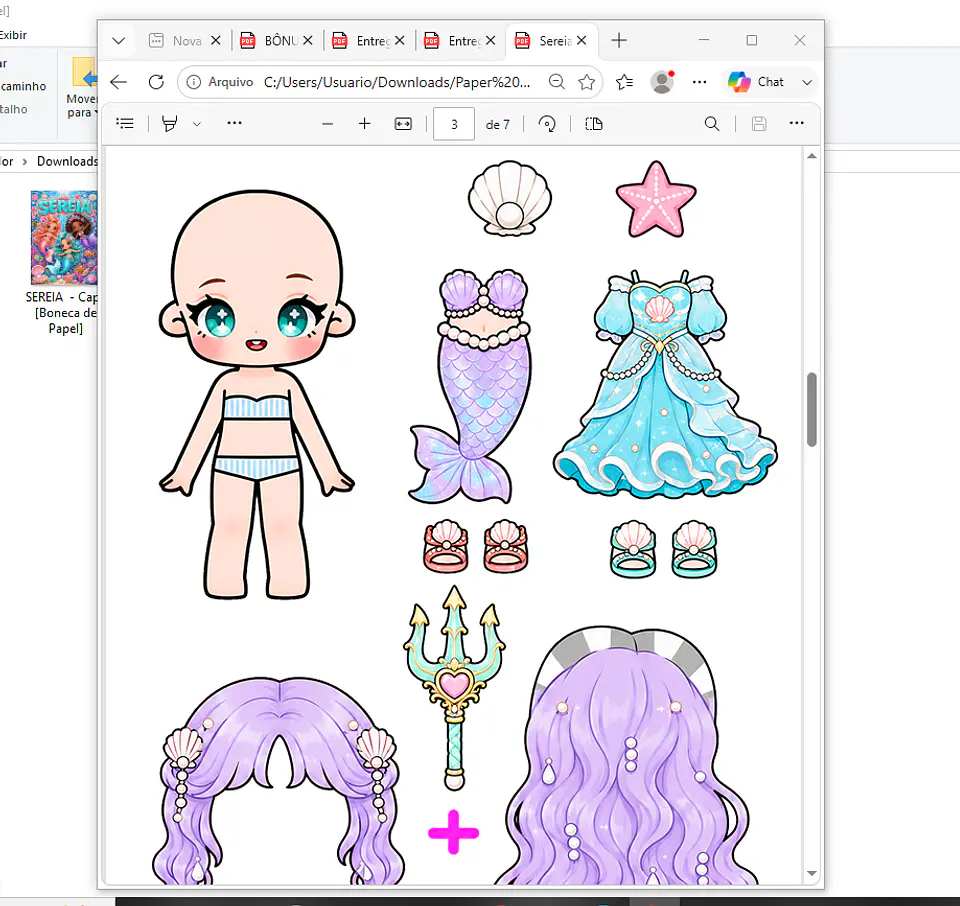The width and height of the screenshot is (960, 906).
Task: Open PDF toolbar more options right
Action: (797, 123)
